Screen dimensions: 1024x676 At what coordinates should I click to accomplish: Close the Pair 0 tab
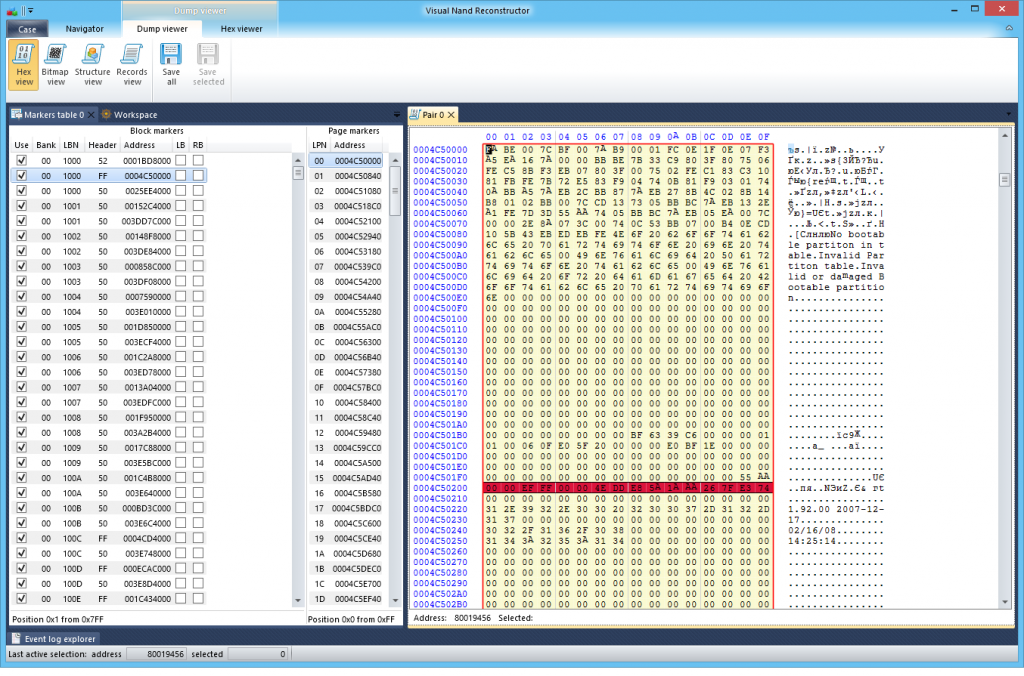[451, 115]
